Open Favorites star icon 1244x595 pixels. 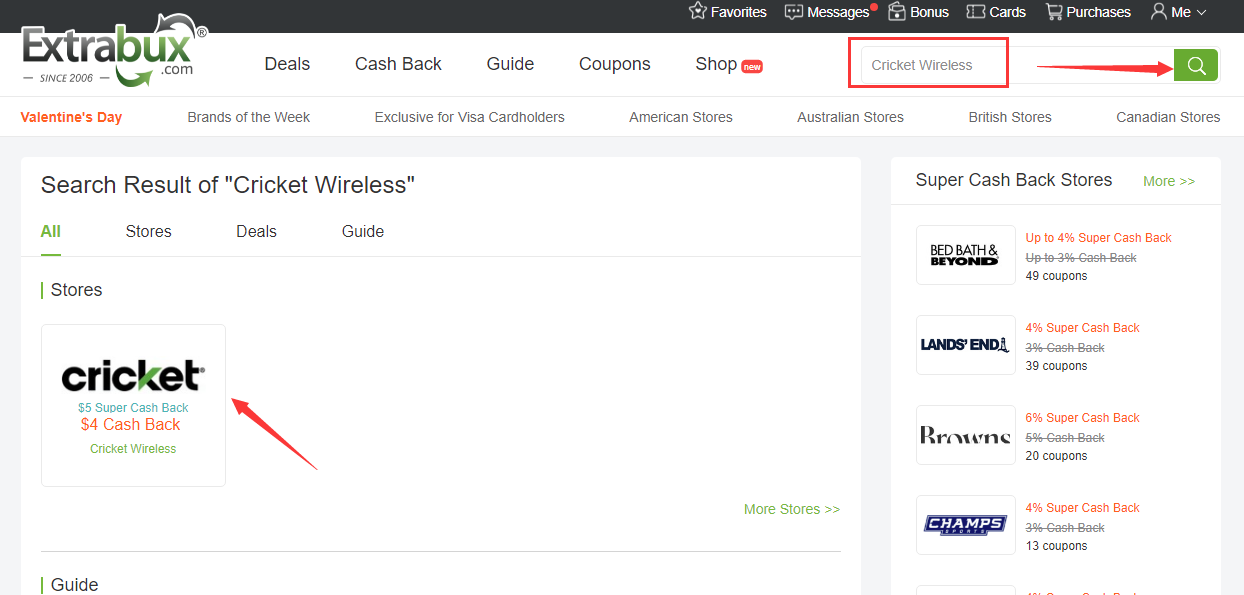tap(698, 12)
